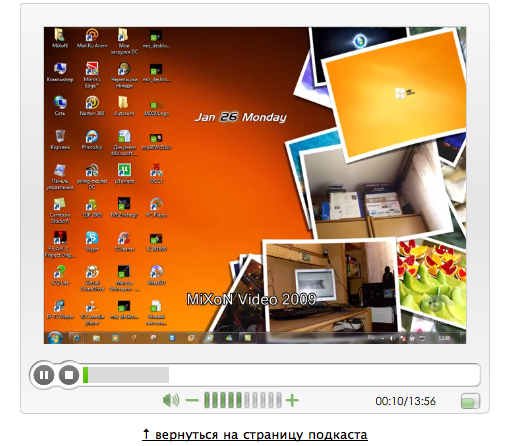Decrease volume with the minus icon
Image resolution: width=514 pixels, height=446 pixels.
pyautogui.click(x=192, y=400)
